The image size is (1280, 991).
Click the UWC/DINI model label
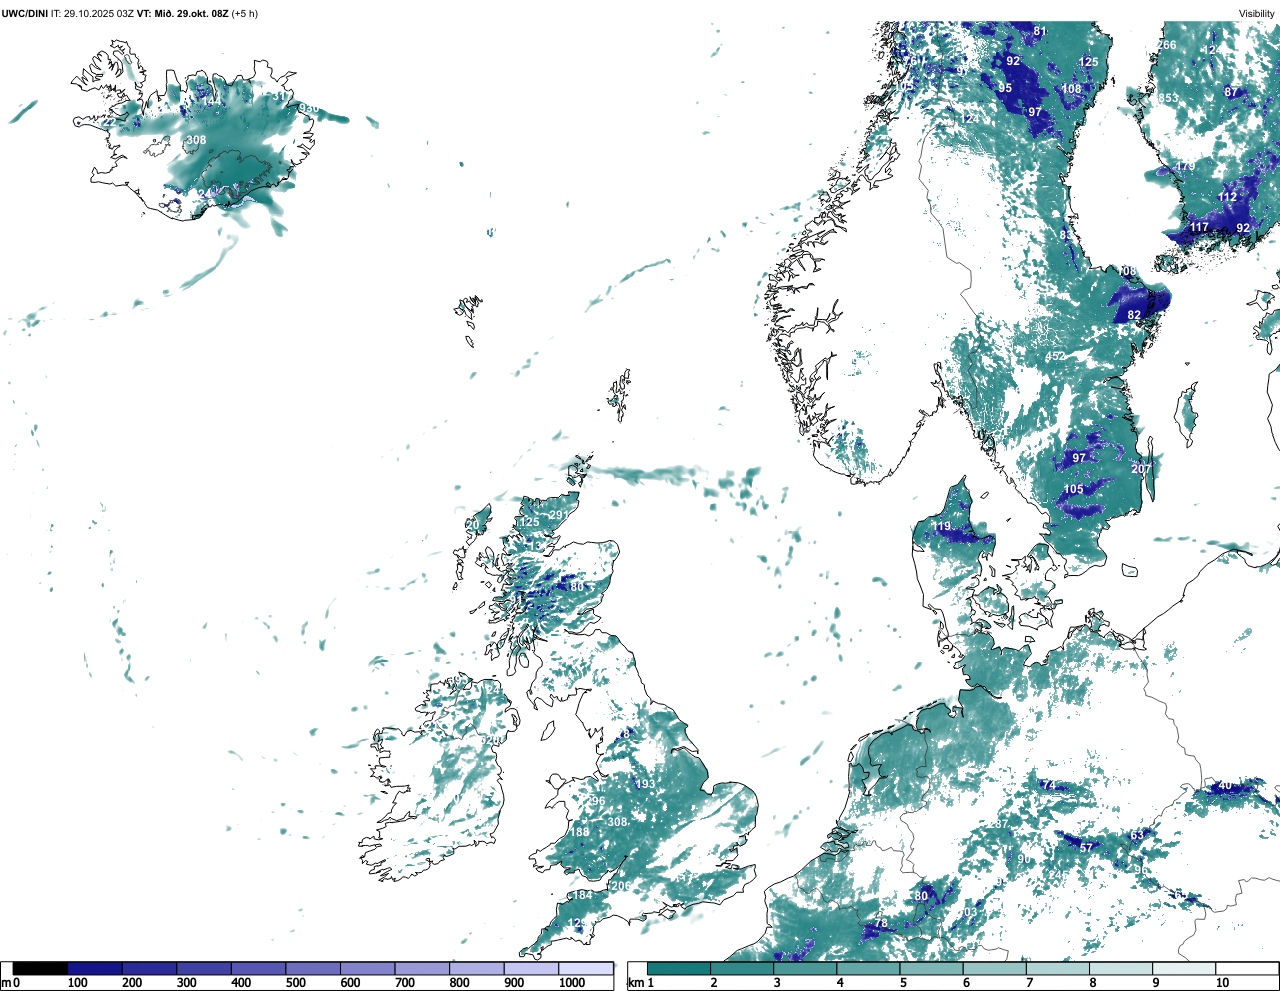pos(25,13)
